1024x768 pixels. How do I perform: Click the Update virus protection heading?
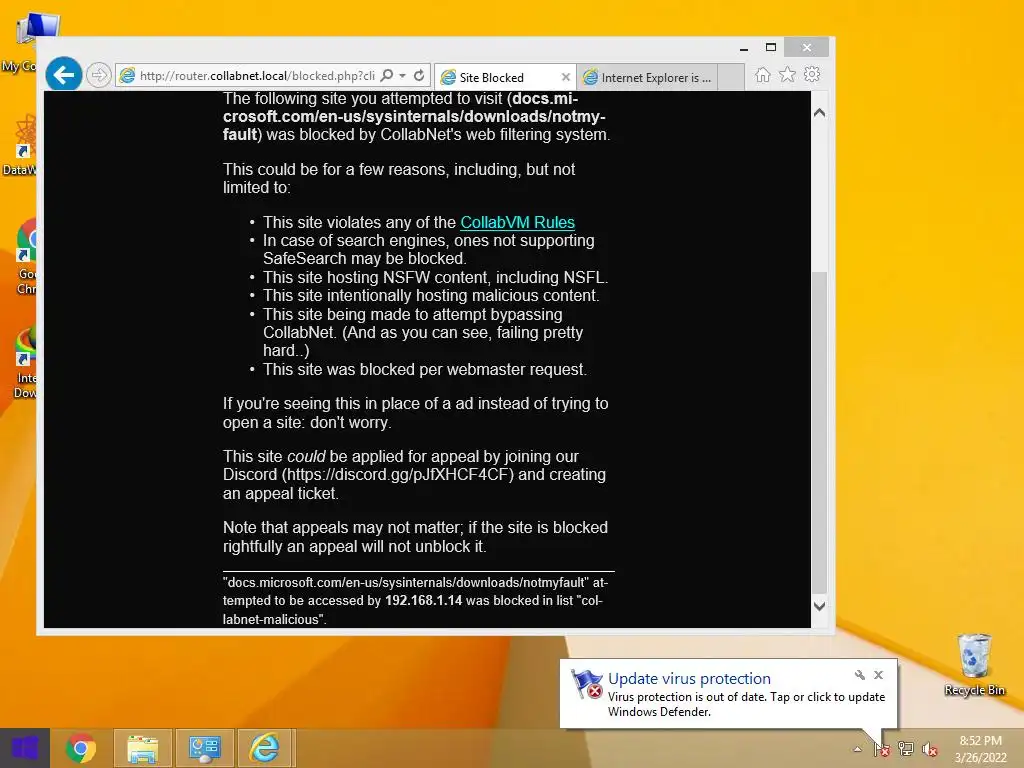(689, 679)
